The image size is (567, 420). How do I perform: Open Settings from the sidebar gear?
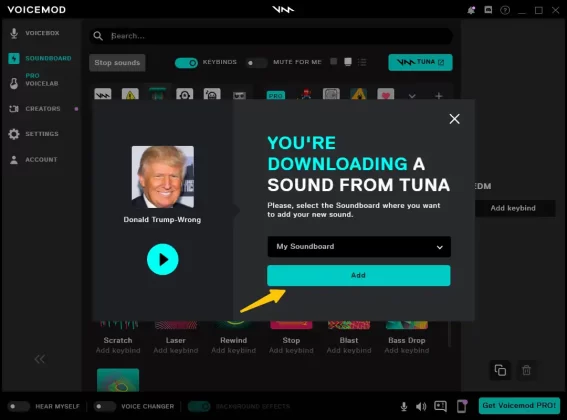click(34, 134)
